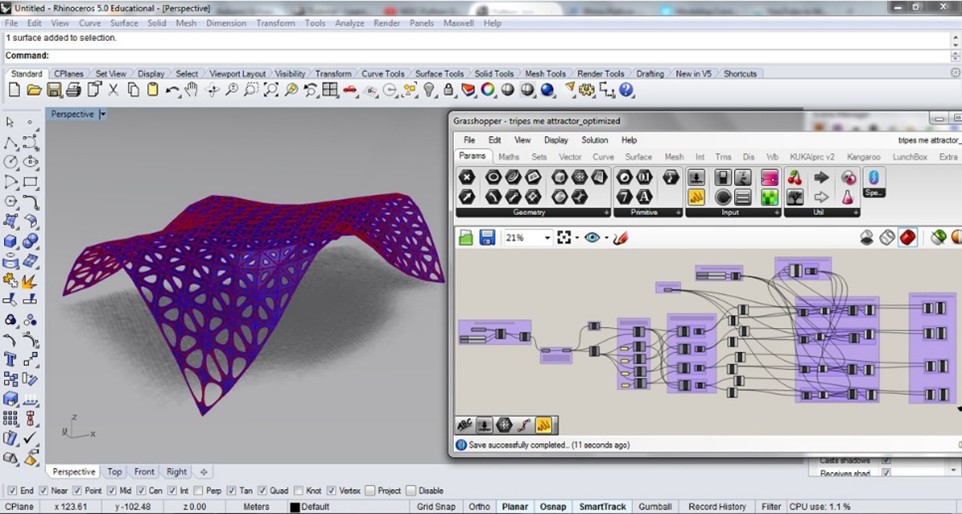Select the Pan hand tool

click(x=192, y=90)
